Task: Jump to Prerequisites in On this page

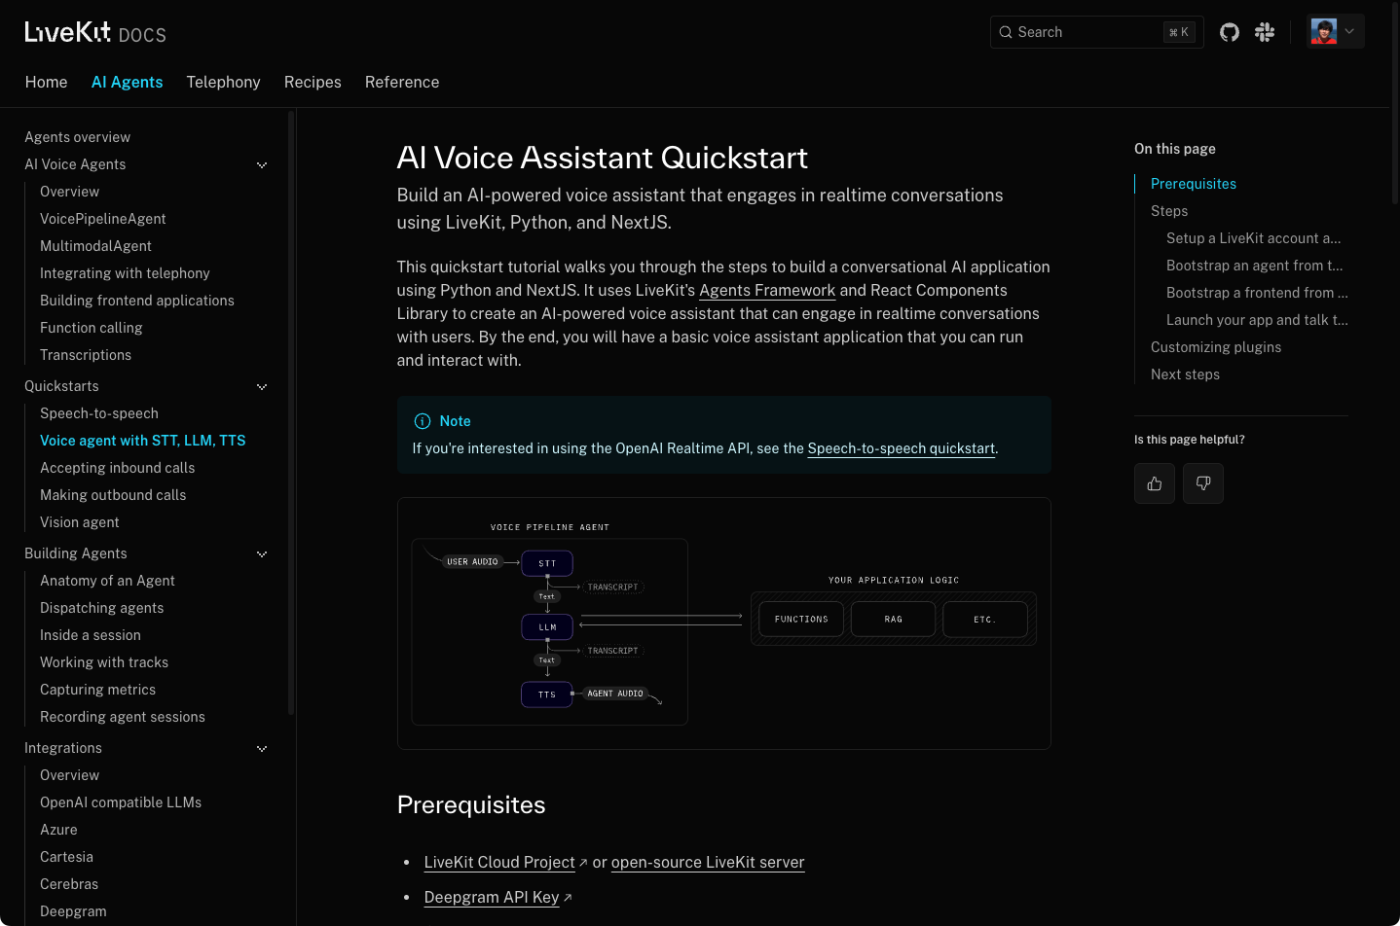Action: click(x=1193, y=184)
